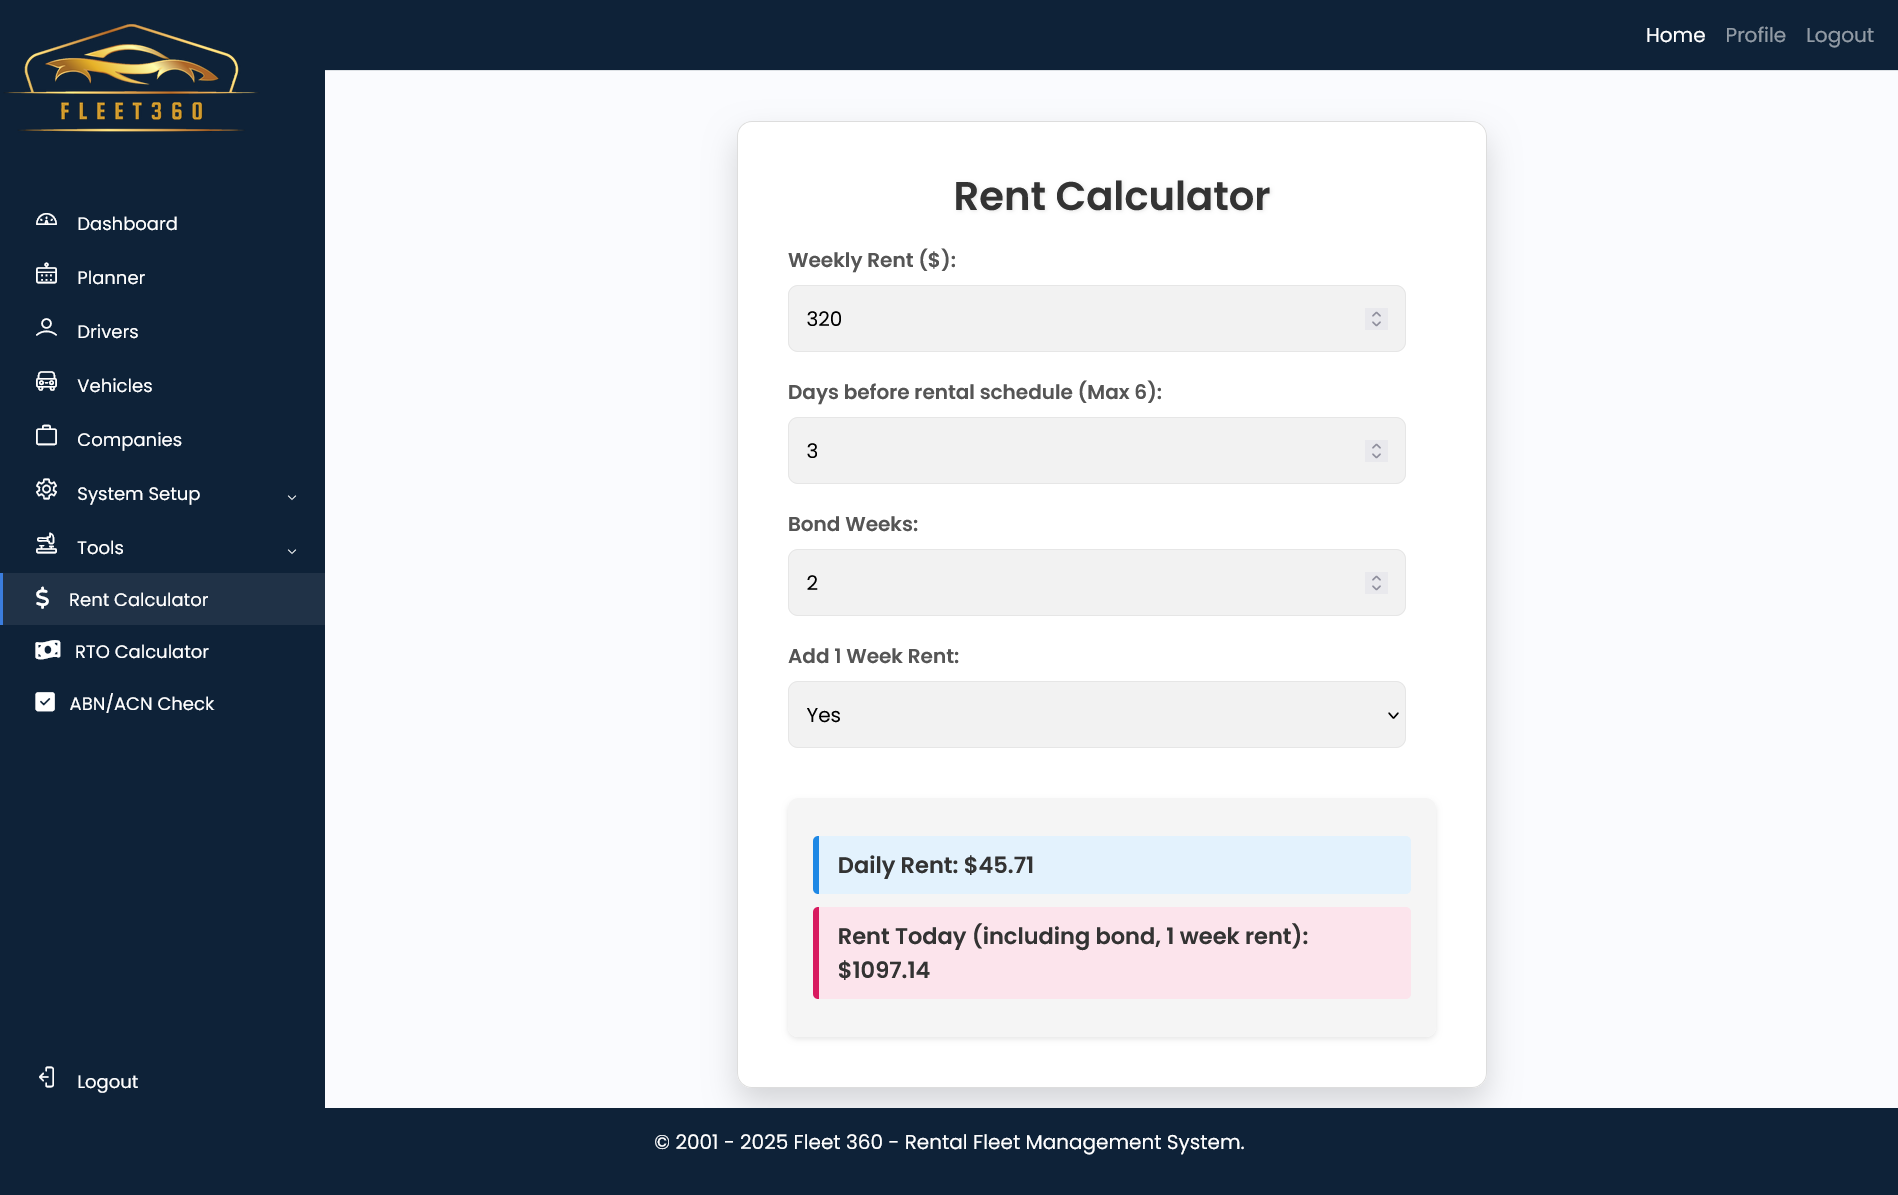Screen dimensions: 1898x1195
Task: Click the Vehicles car icon
Action: click(46, 383)
